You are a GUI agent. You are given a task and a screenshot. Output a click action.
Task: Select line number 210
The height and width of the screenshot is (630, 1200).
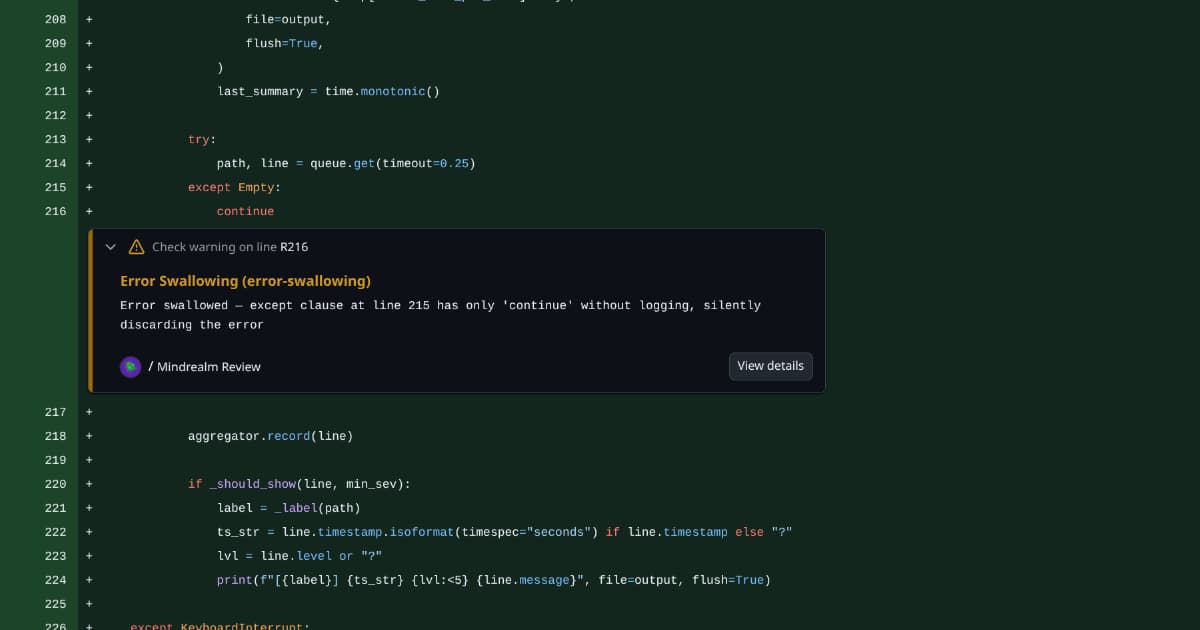(x=55, y=67)
